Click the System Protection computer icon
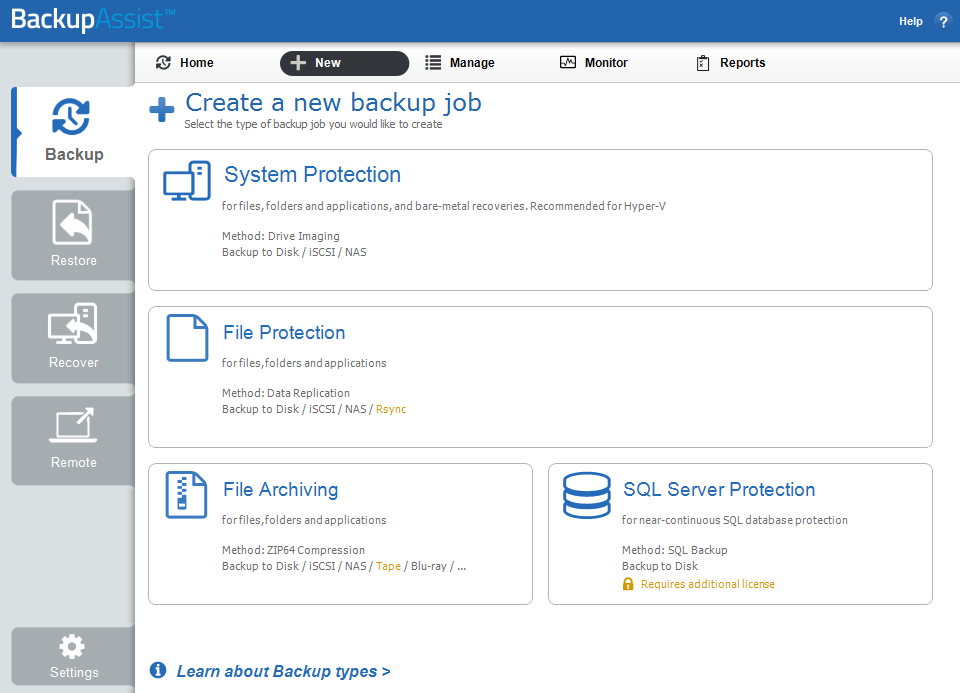This screenshot has width=960, height=693. point(187,181)
